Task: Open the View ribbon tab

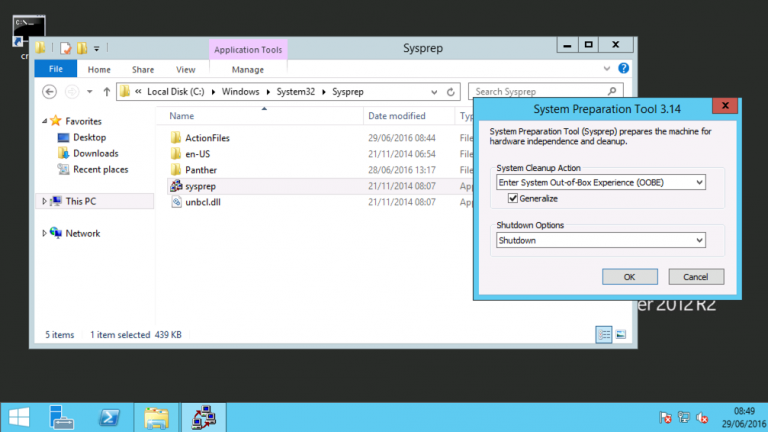Action: pyautogui.click(x=186, y=70)
